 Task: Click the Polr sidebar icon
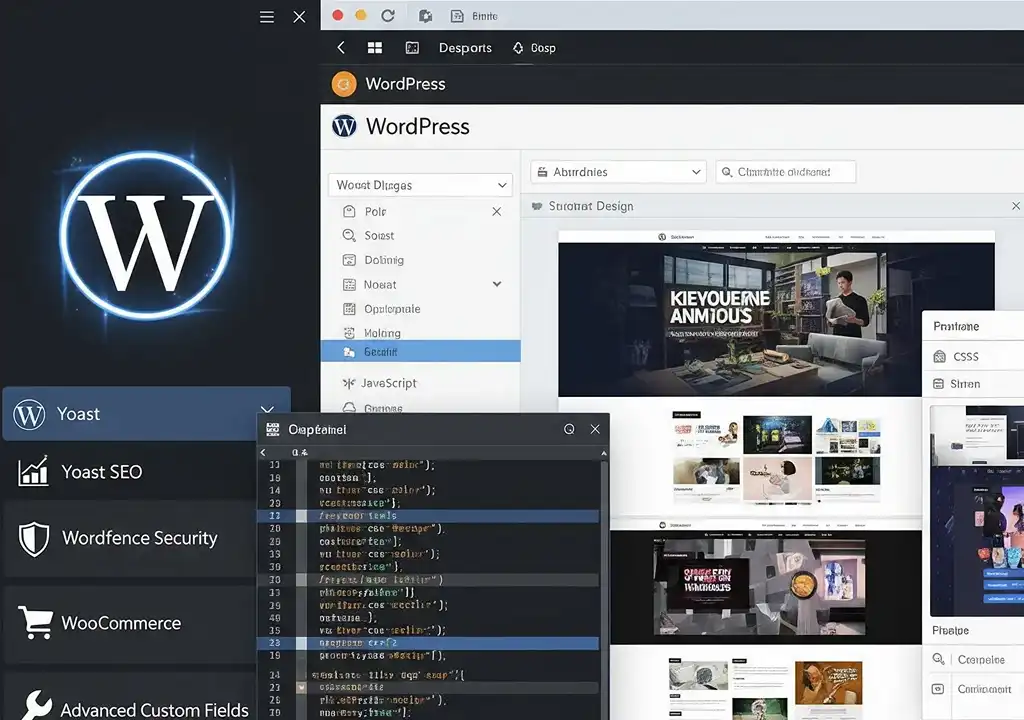point(349,211)
